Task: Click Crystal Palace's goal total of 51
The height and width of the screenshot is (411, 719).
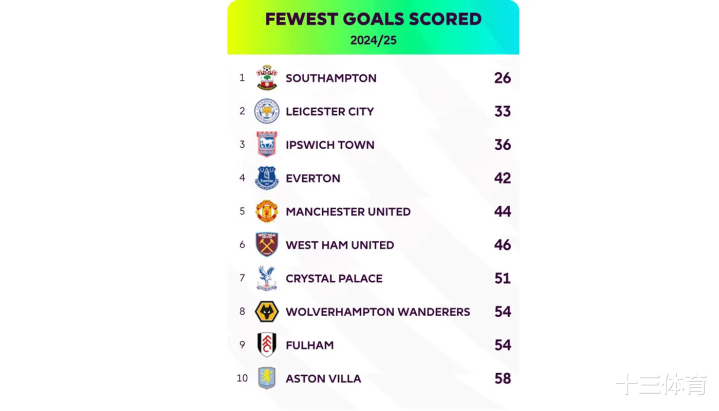Action: 503,278
